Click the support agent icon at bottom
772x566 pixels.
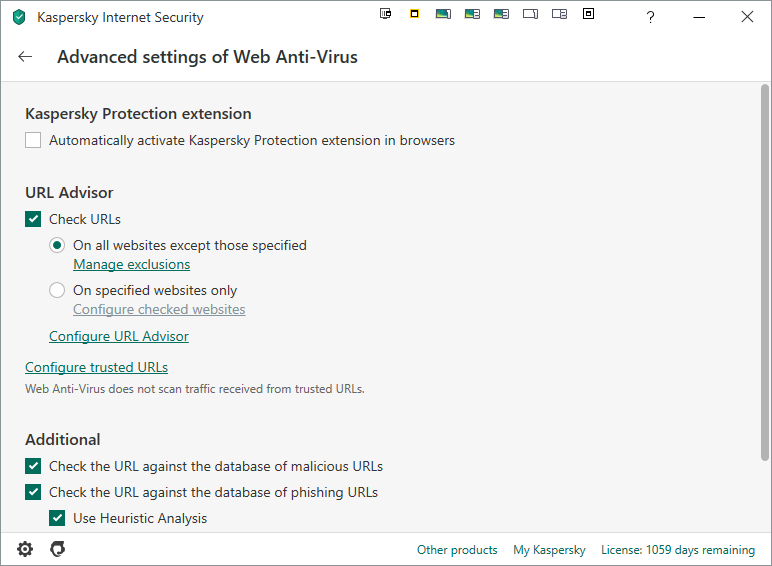(x=58, y=549)
